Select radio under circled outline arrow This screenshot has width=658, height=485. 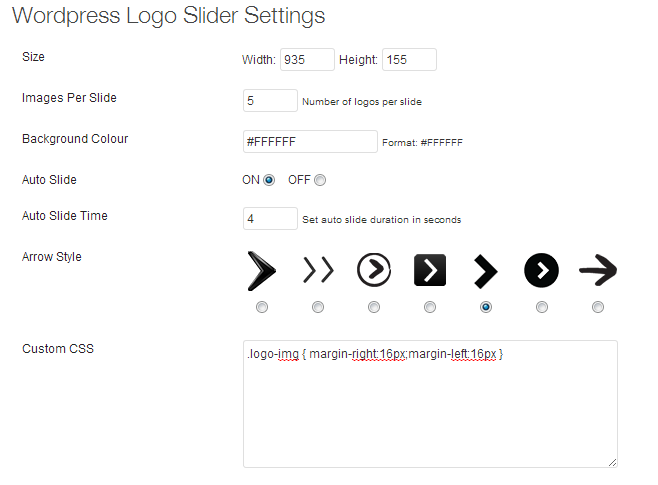click(x=374, y=307)
